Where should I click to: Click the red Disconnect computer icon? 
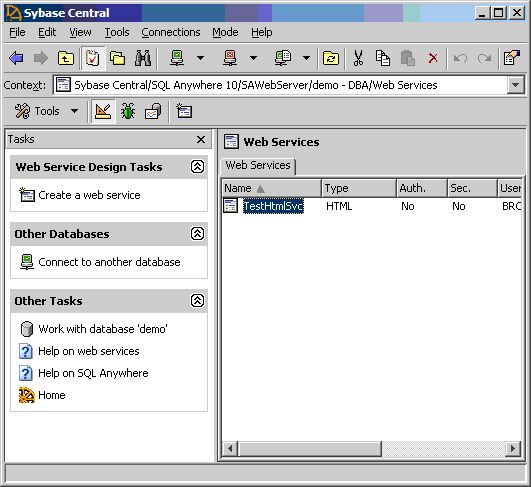pyautogui.click(x=230, y=58)
